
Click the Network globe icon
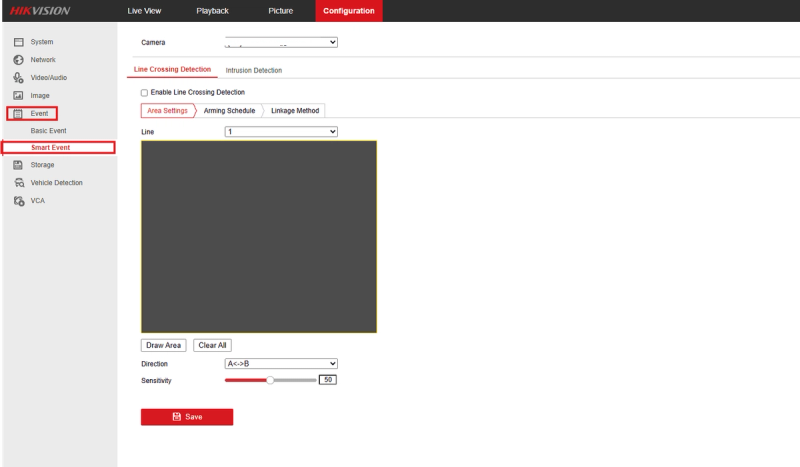pos(18,60)
